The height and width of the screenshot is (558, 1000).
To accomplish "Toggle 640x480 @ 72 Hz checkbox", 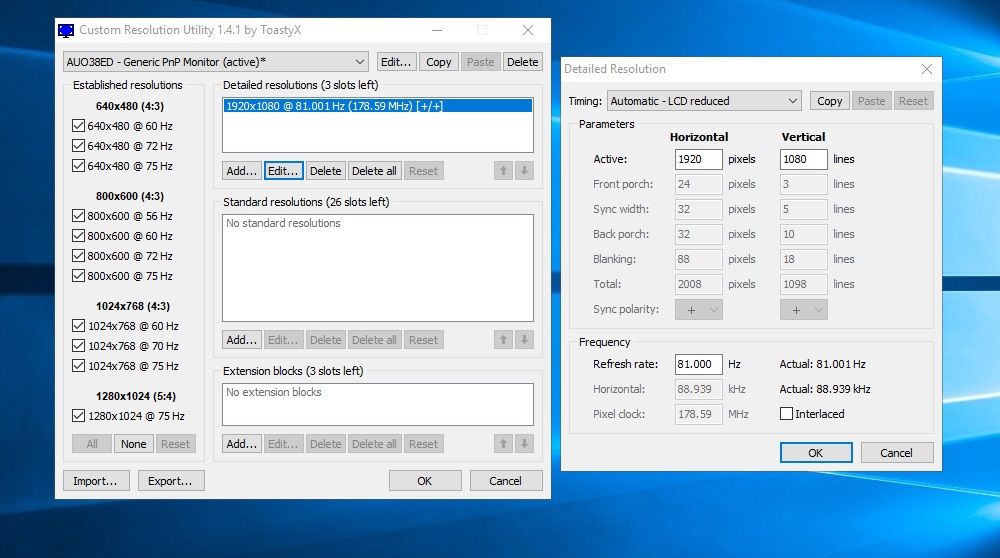I will [78, 145].
